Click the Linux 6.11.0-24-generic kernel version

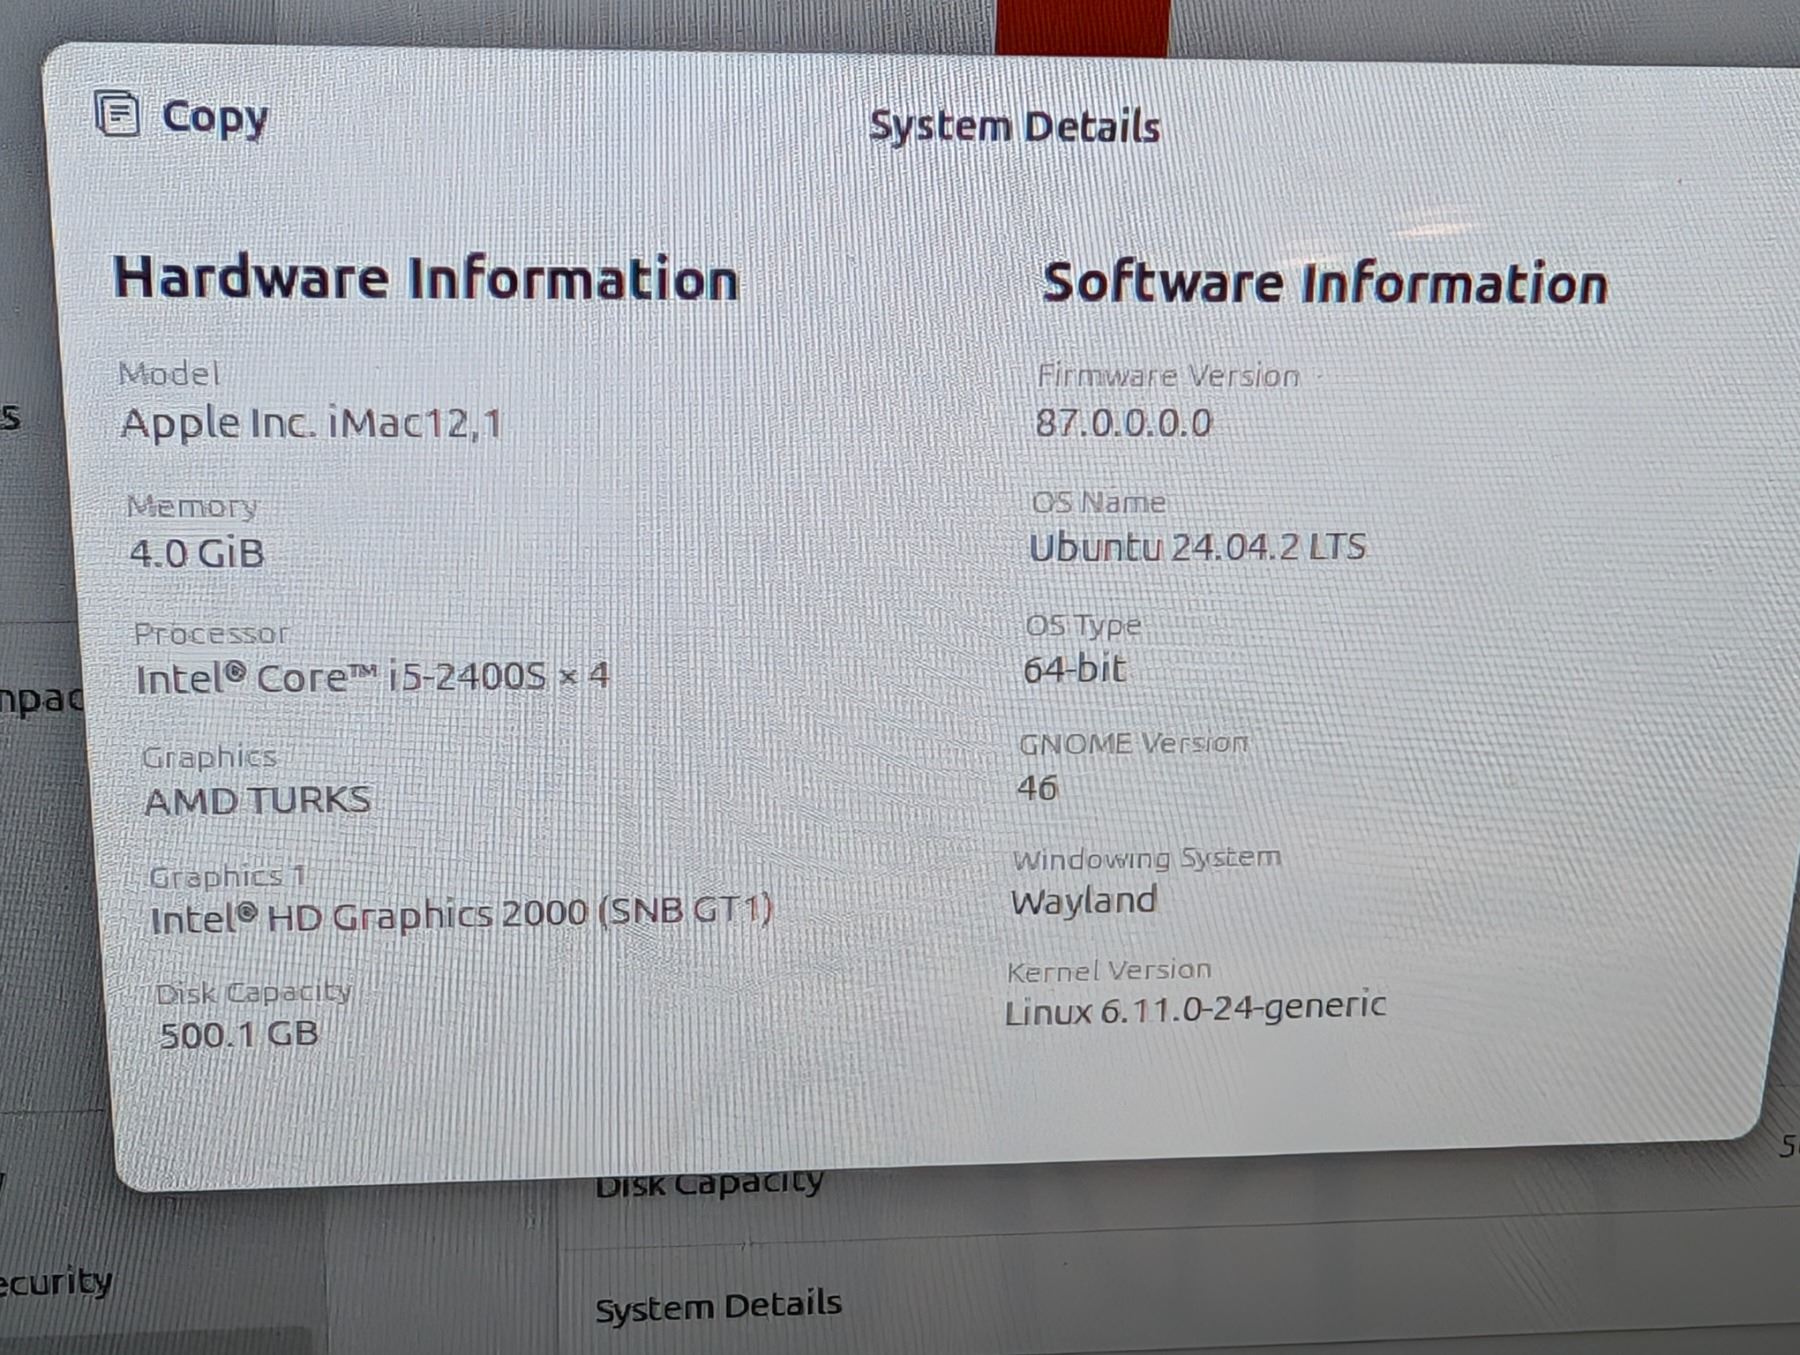[1195, 1009]
